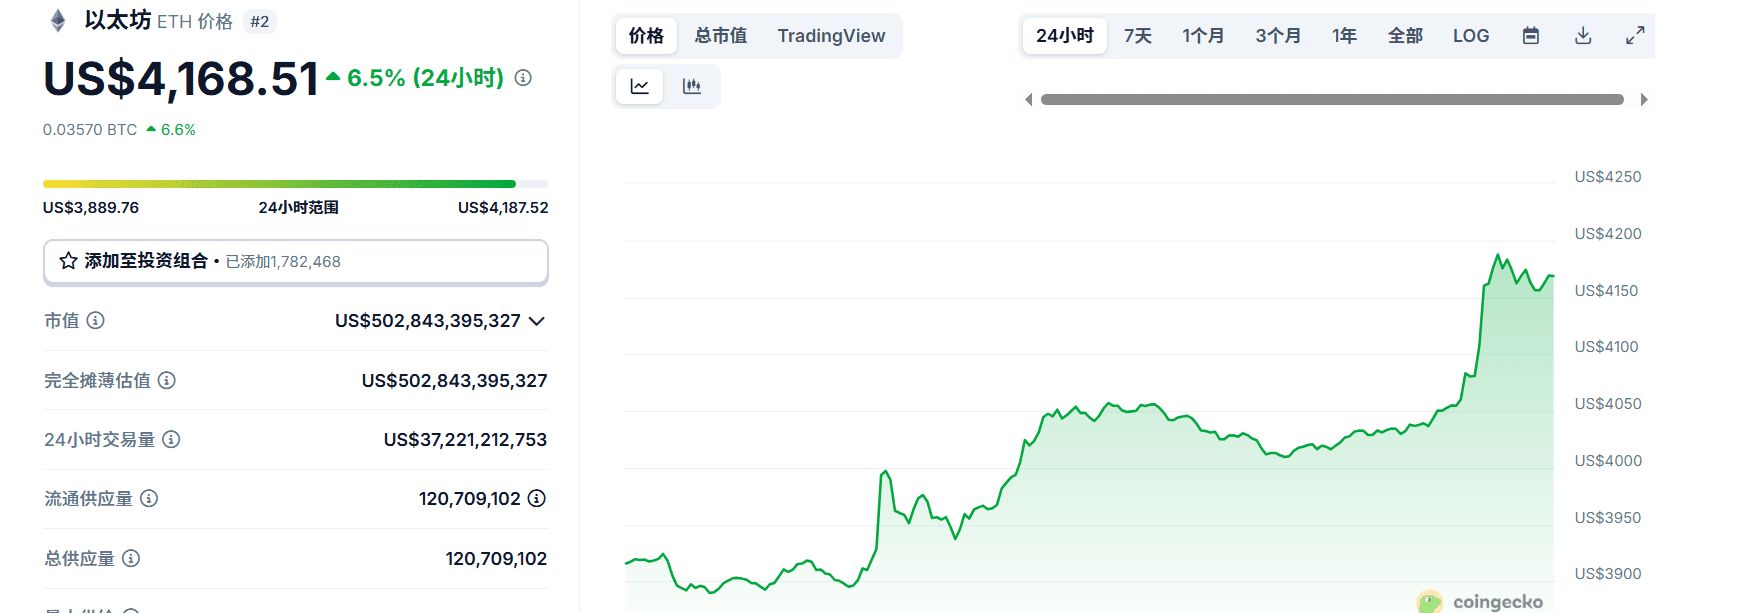Select the 总市值 chart tab

[x=721, y=36]
